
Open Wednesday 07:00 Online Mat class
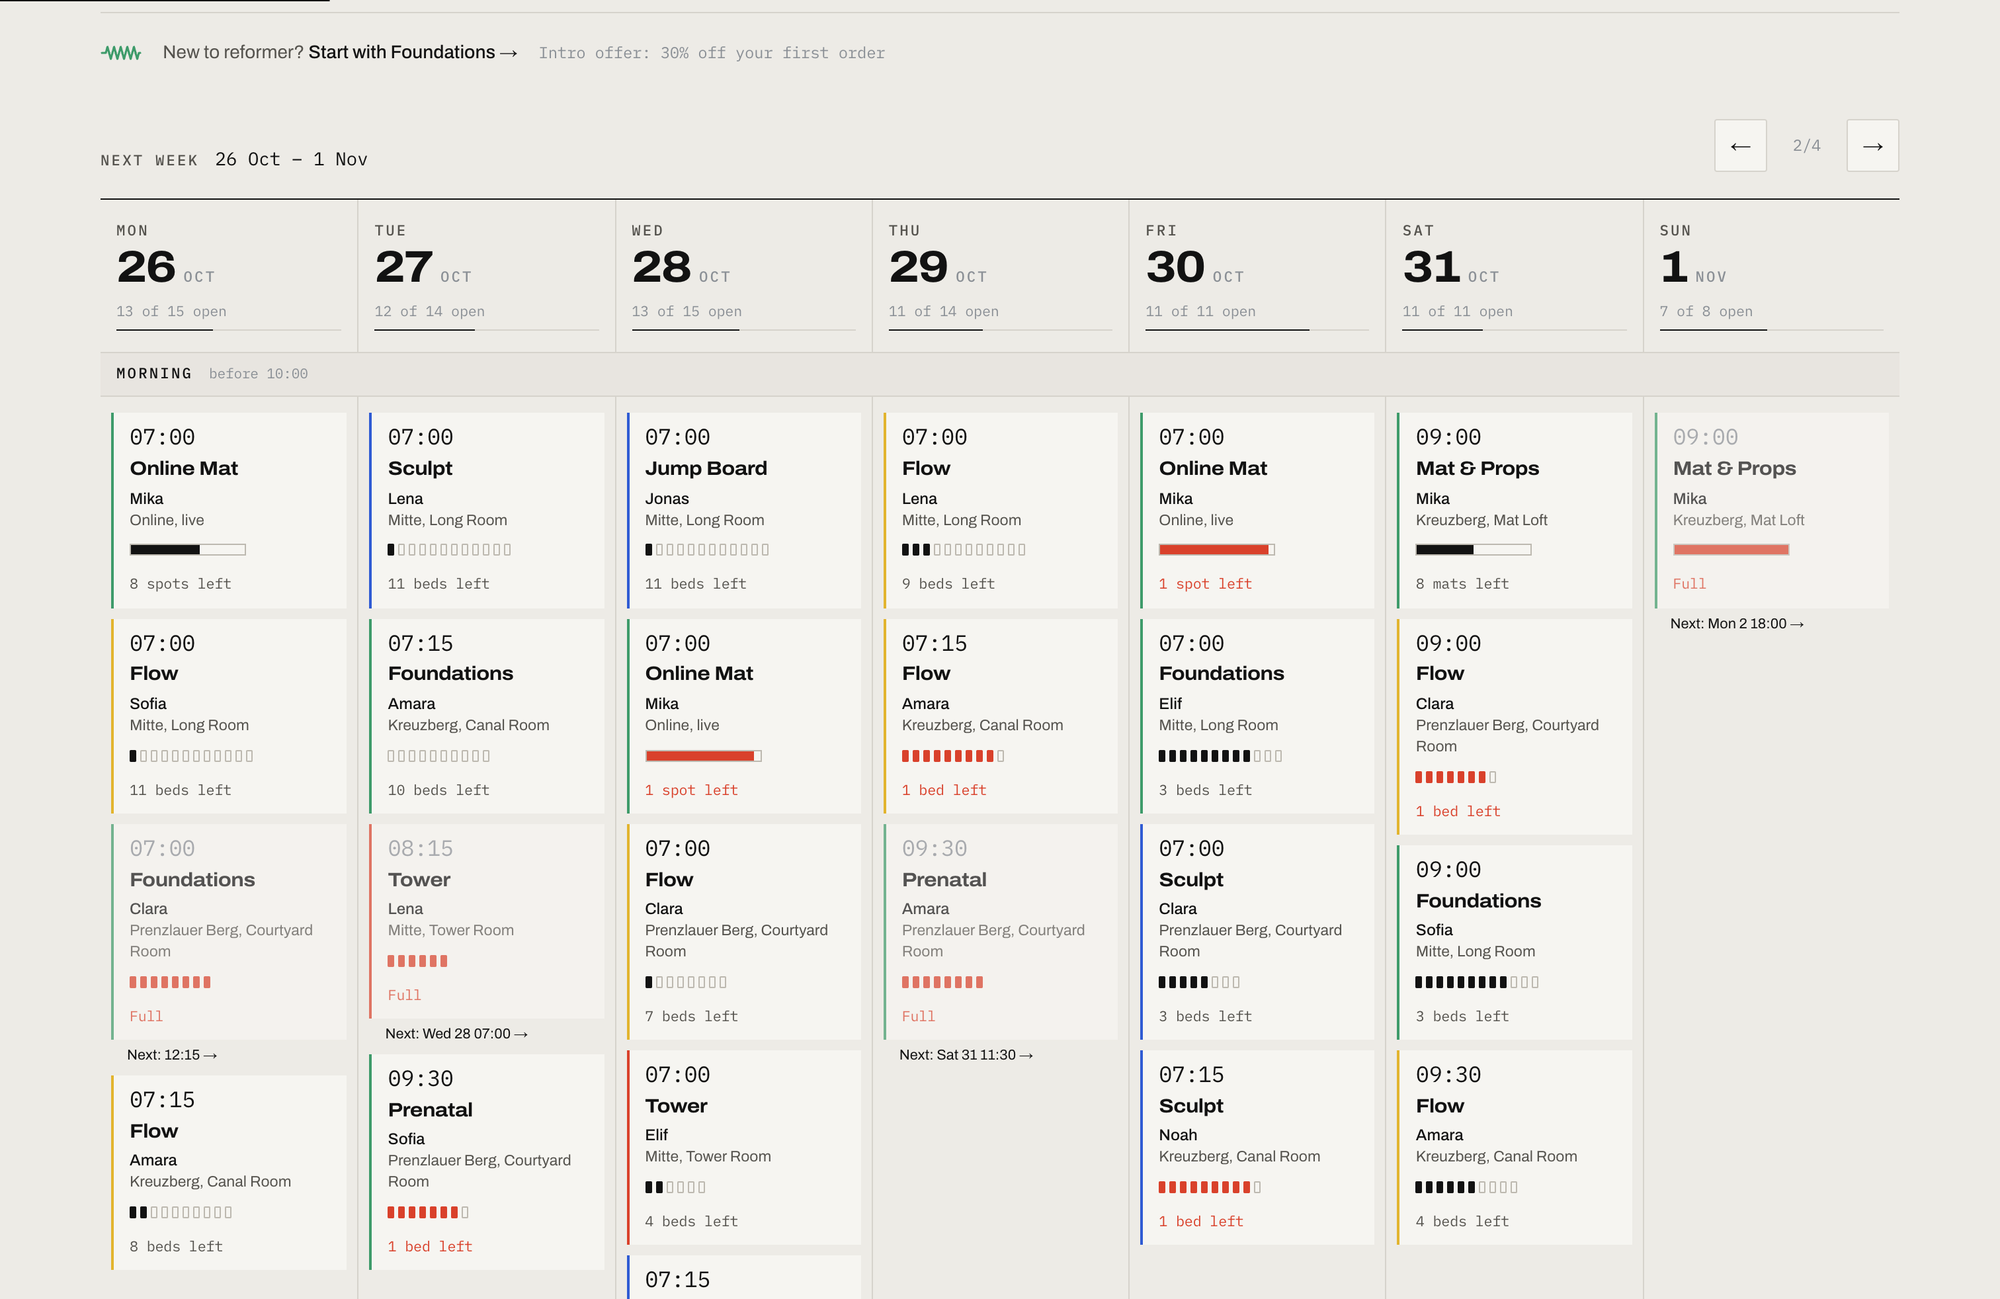click(744, 716)
